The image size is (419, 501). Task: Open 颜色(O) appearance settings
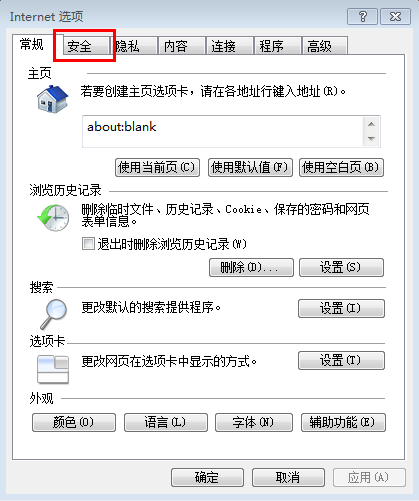(74, 423)
